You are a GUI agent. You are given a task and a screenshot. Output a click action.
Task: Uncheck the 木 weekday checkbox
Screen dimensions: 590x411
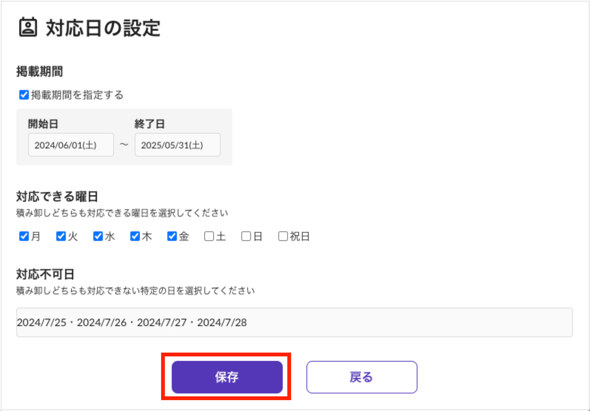point(135,236)
